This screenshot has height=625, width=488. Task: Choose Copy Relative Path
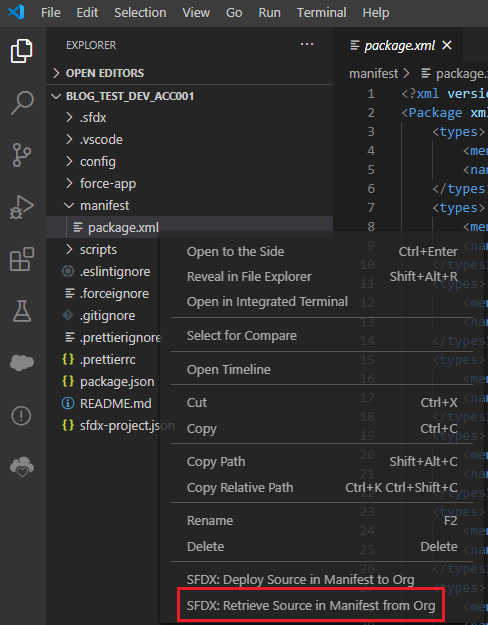point(322,487)
